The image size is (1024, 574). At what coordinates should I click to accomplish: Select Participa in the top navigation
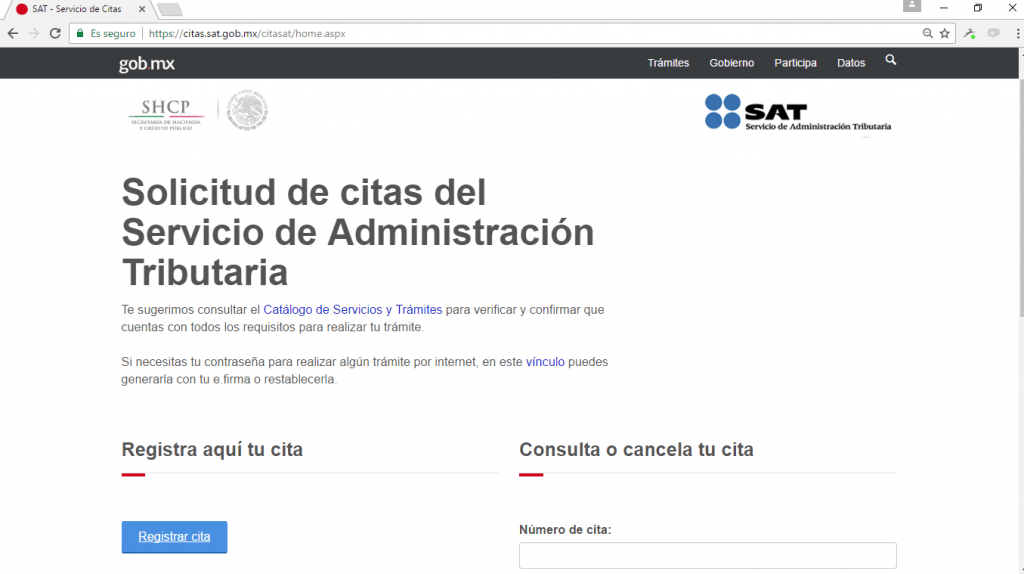tap(795, 63)
